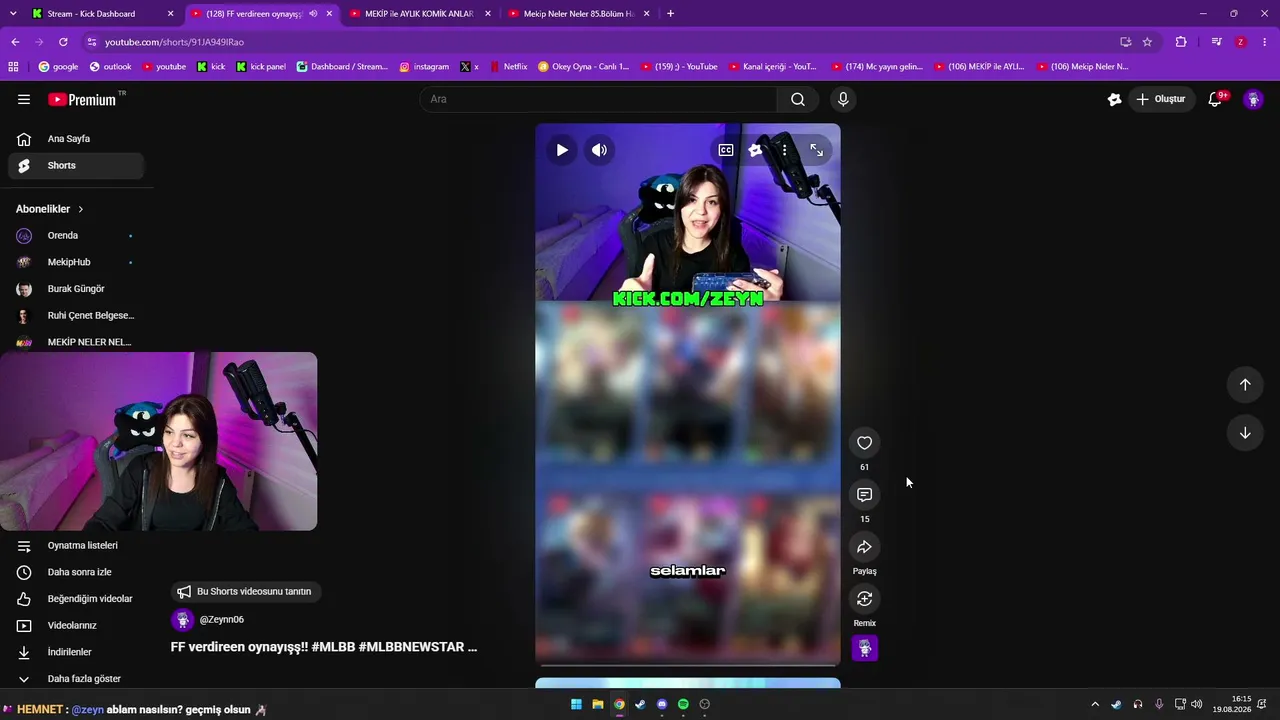
Task: Remix this Short
Action: (x=865, y=599)
